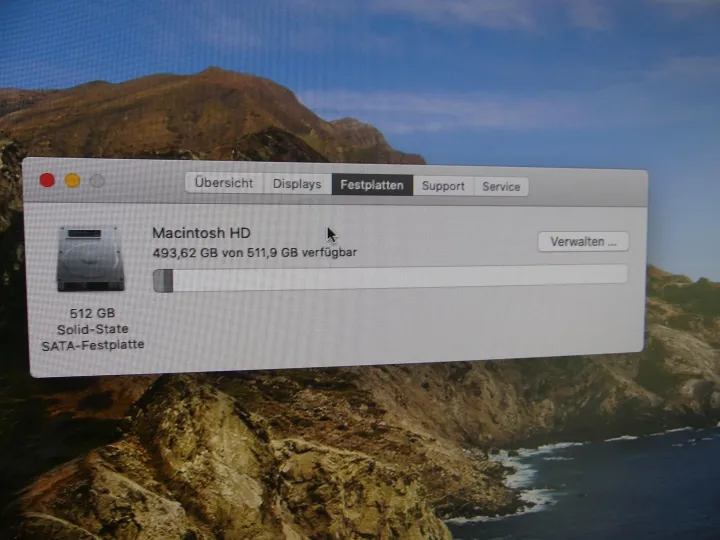Select the Festplatten tab
The height and width of the screenshot is (540, 720).
click(x=372, y=185)
